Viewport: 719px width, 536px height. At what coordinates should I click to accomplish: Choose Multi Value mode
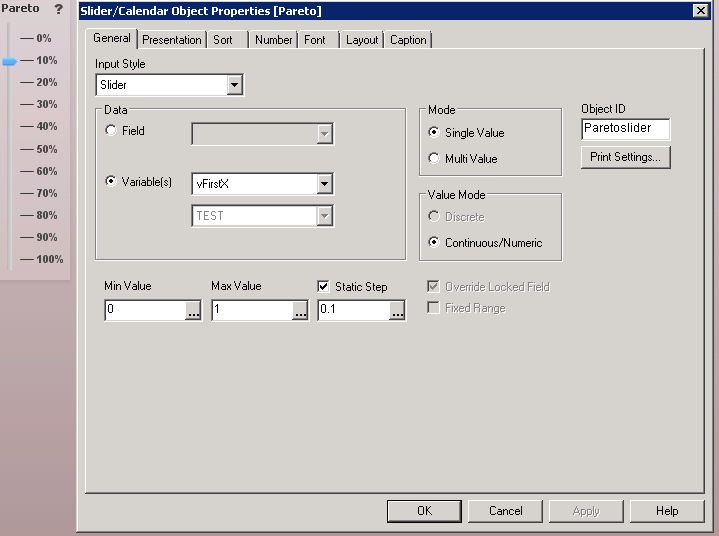pos(434,158)
